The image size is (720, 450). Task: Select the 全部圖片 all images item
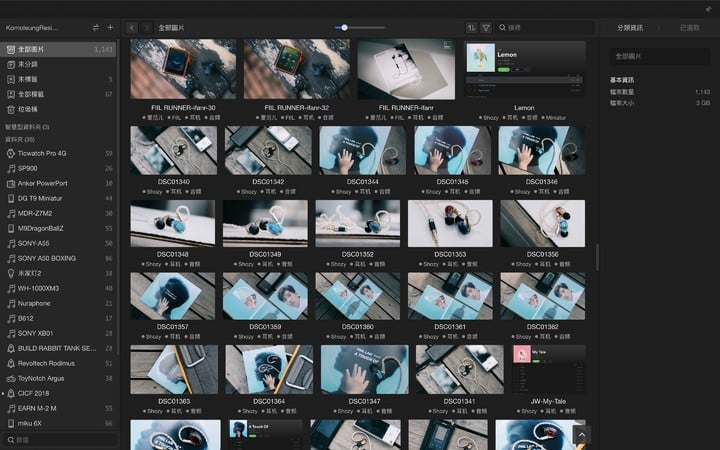[x=58, y=49]
